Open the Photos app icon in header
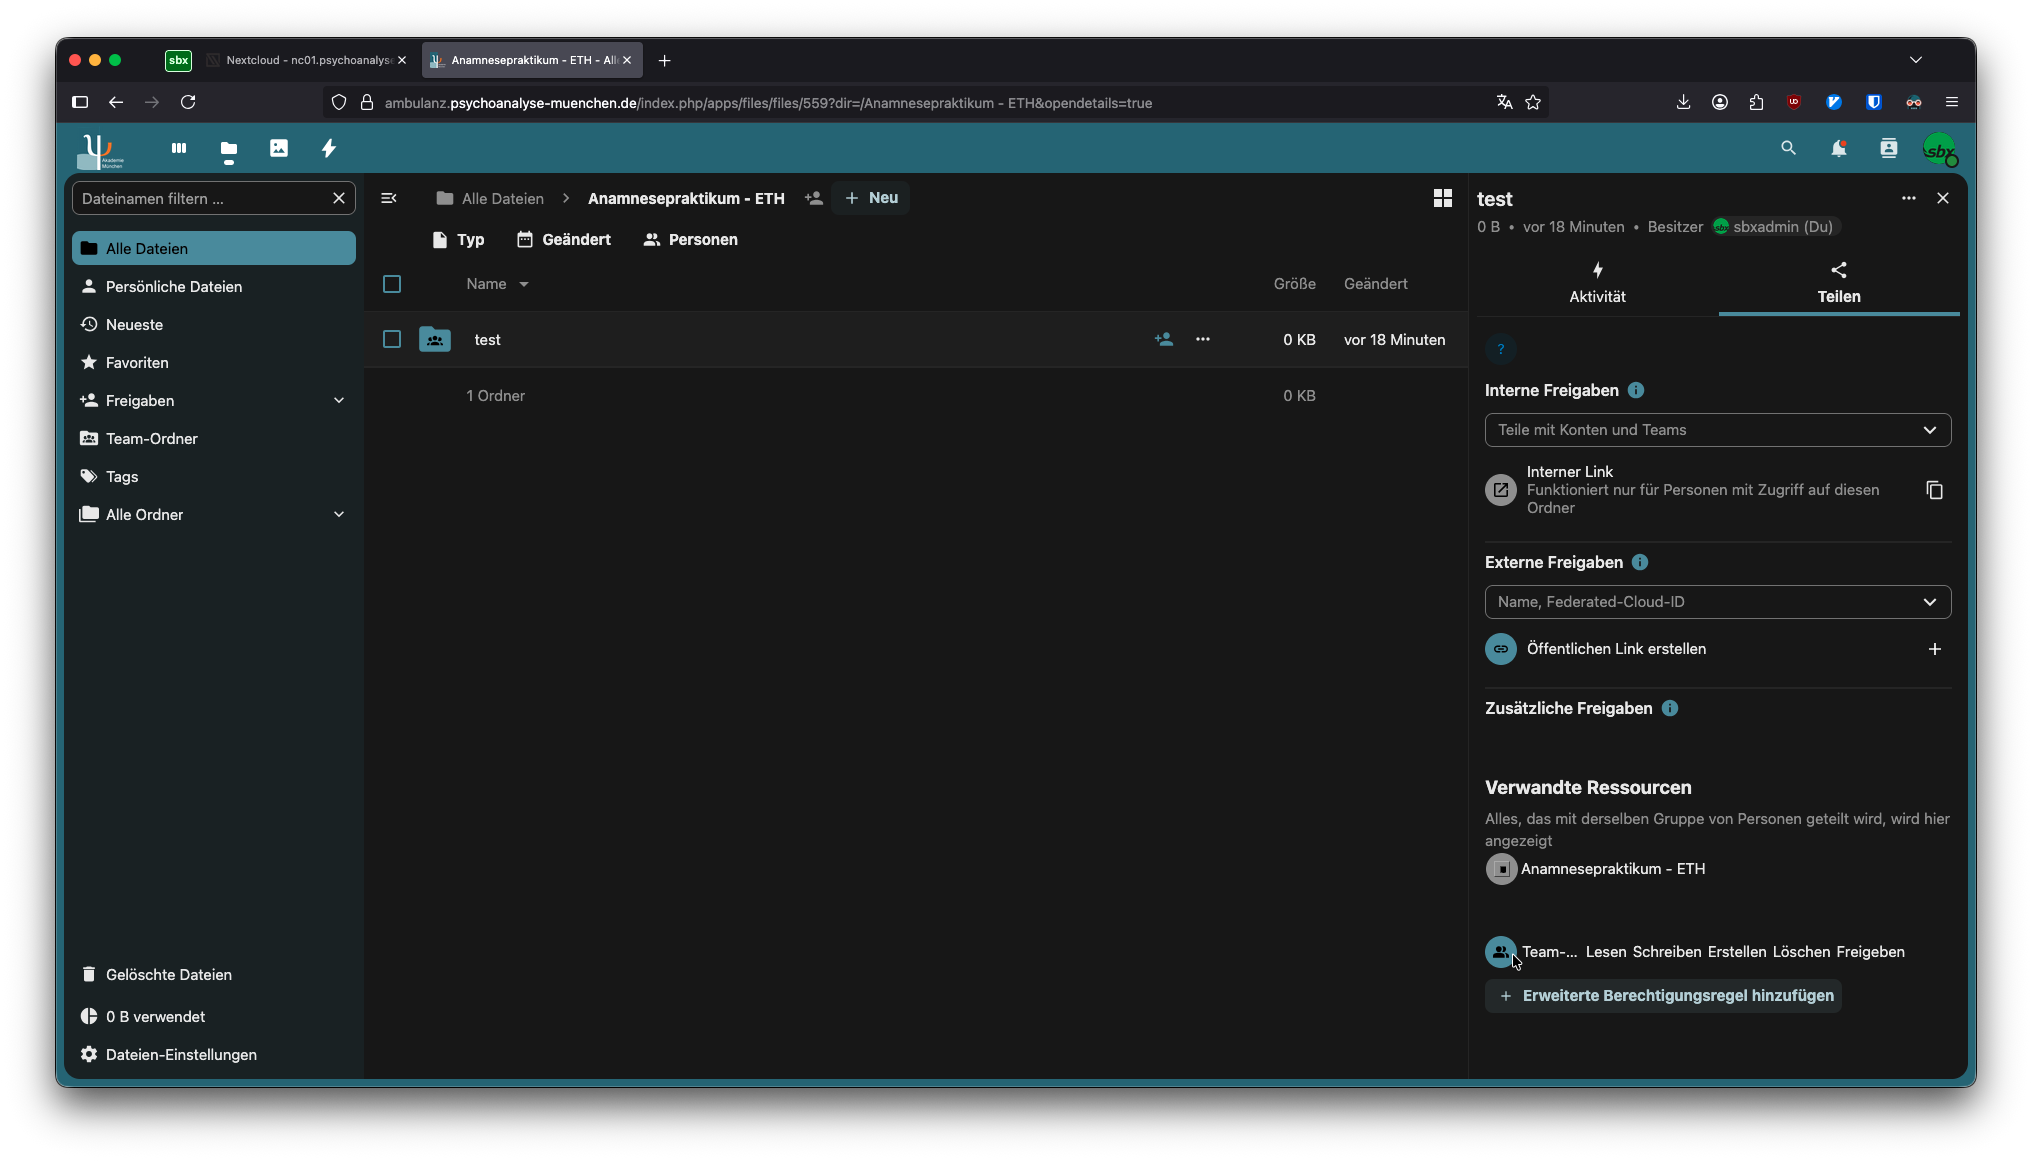 (x=278, y=148)
